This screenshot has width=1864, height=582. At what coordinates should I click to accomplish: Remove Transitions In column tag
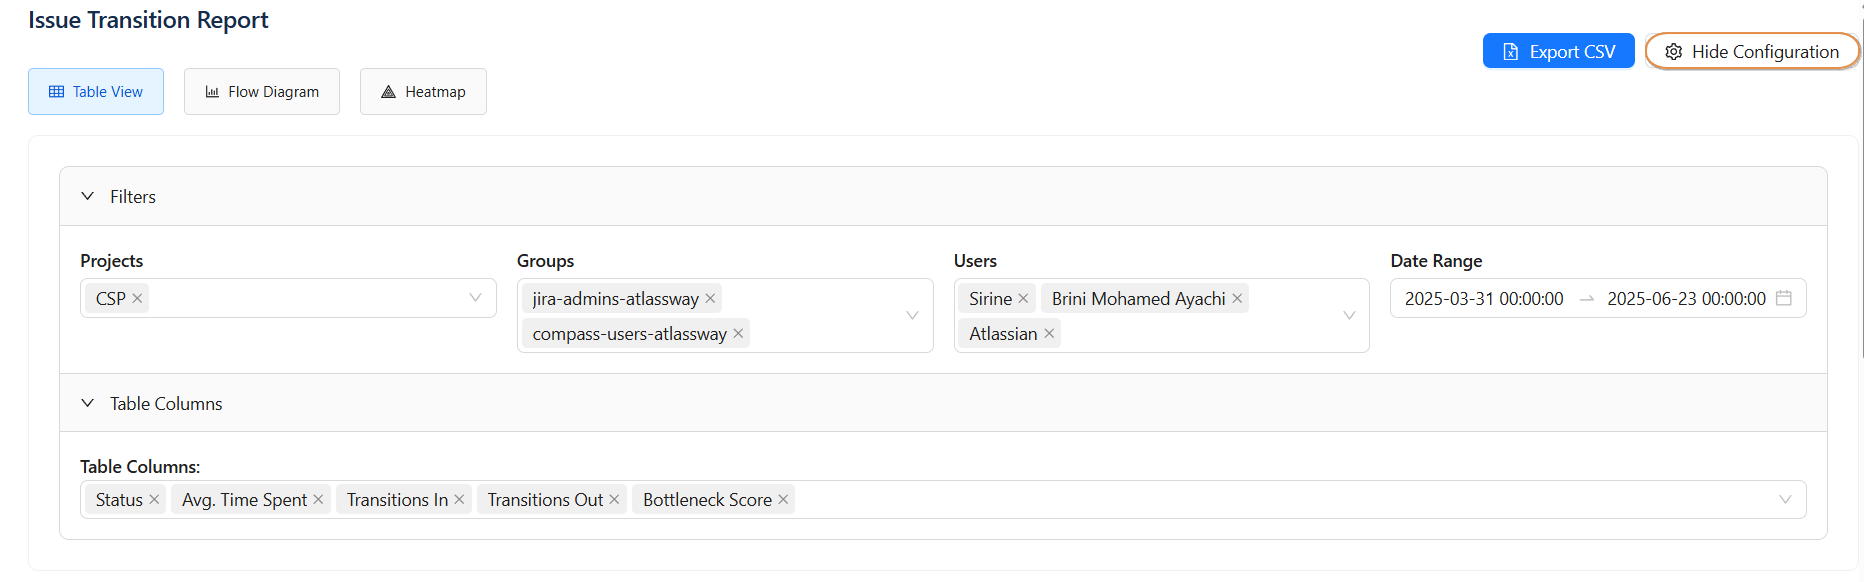click(459, 500)
